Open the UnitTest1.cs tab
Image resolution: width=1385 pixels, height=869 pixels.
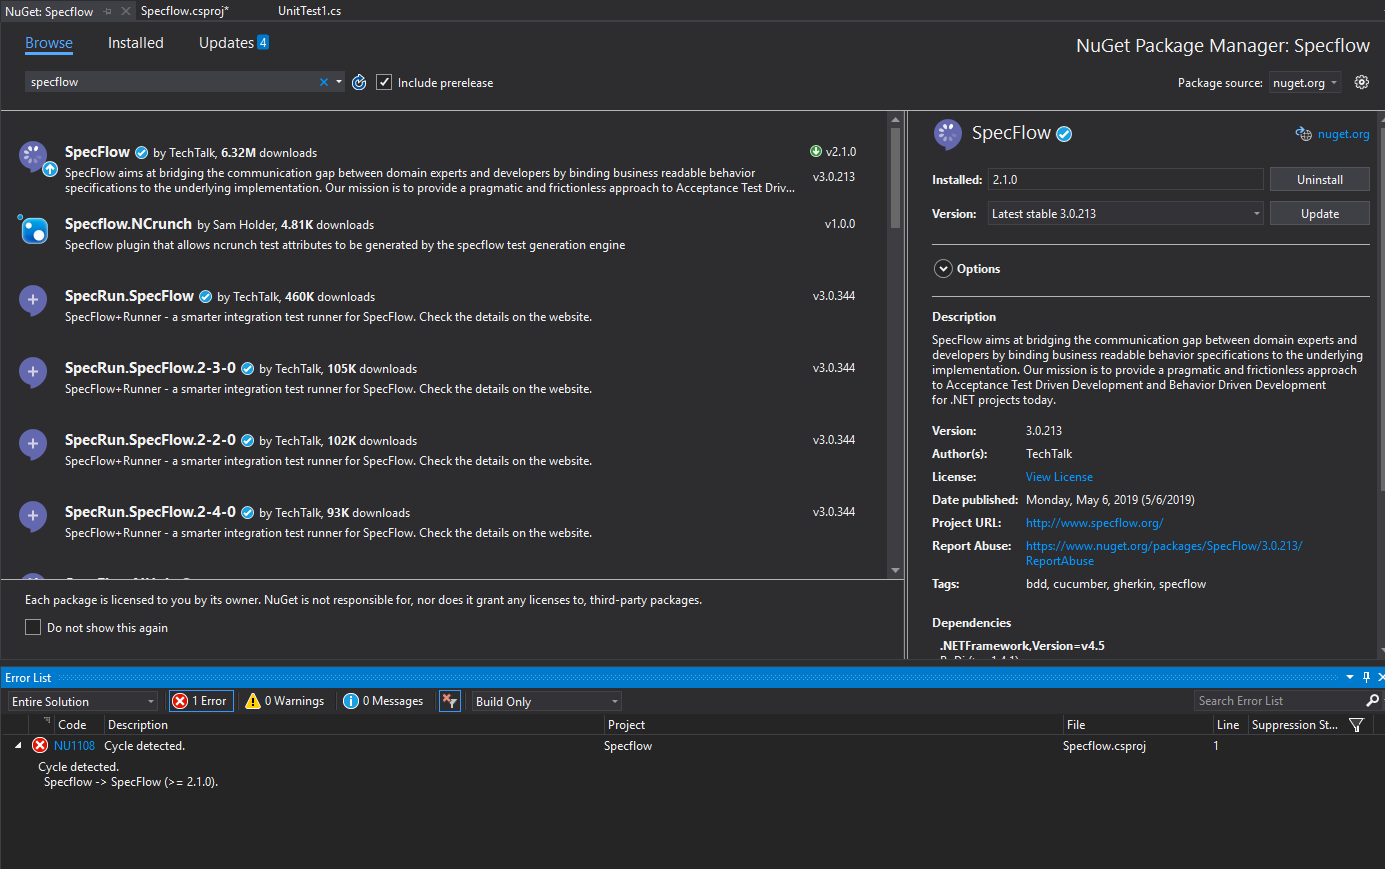click(x=308, y=12)
